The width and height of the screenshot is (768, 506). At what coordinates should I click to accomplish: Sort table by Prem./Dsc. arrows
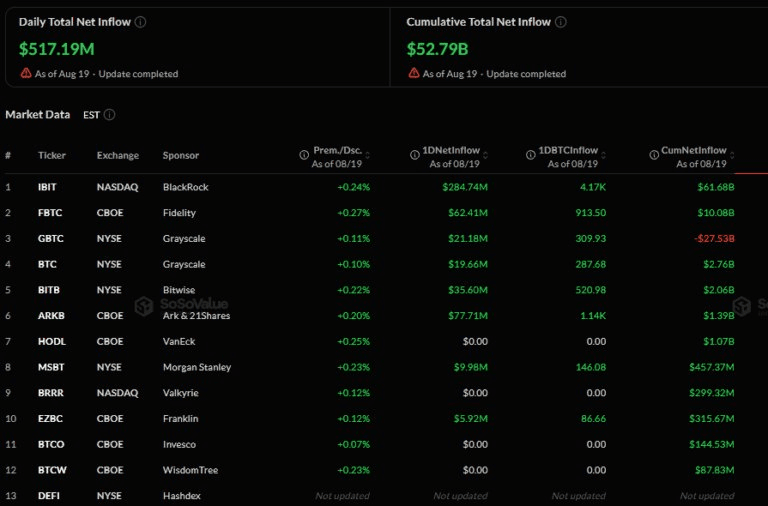click(x=367, y=155)
